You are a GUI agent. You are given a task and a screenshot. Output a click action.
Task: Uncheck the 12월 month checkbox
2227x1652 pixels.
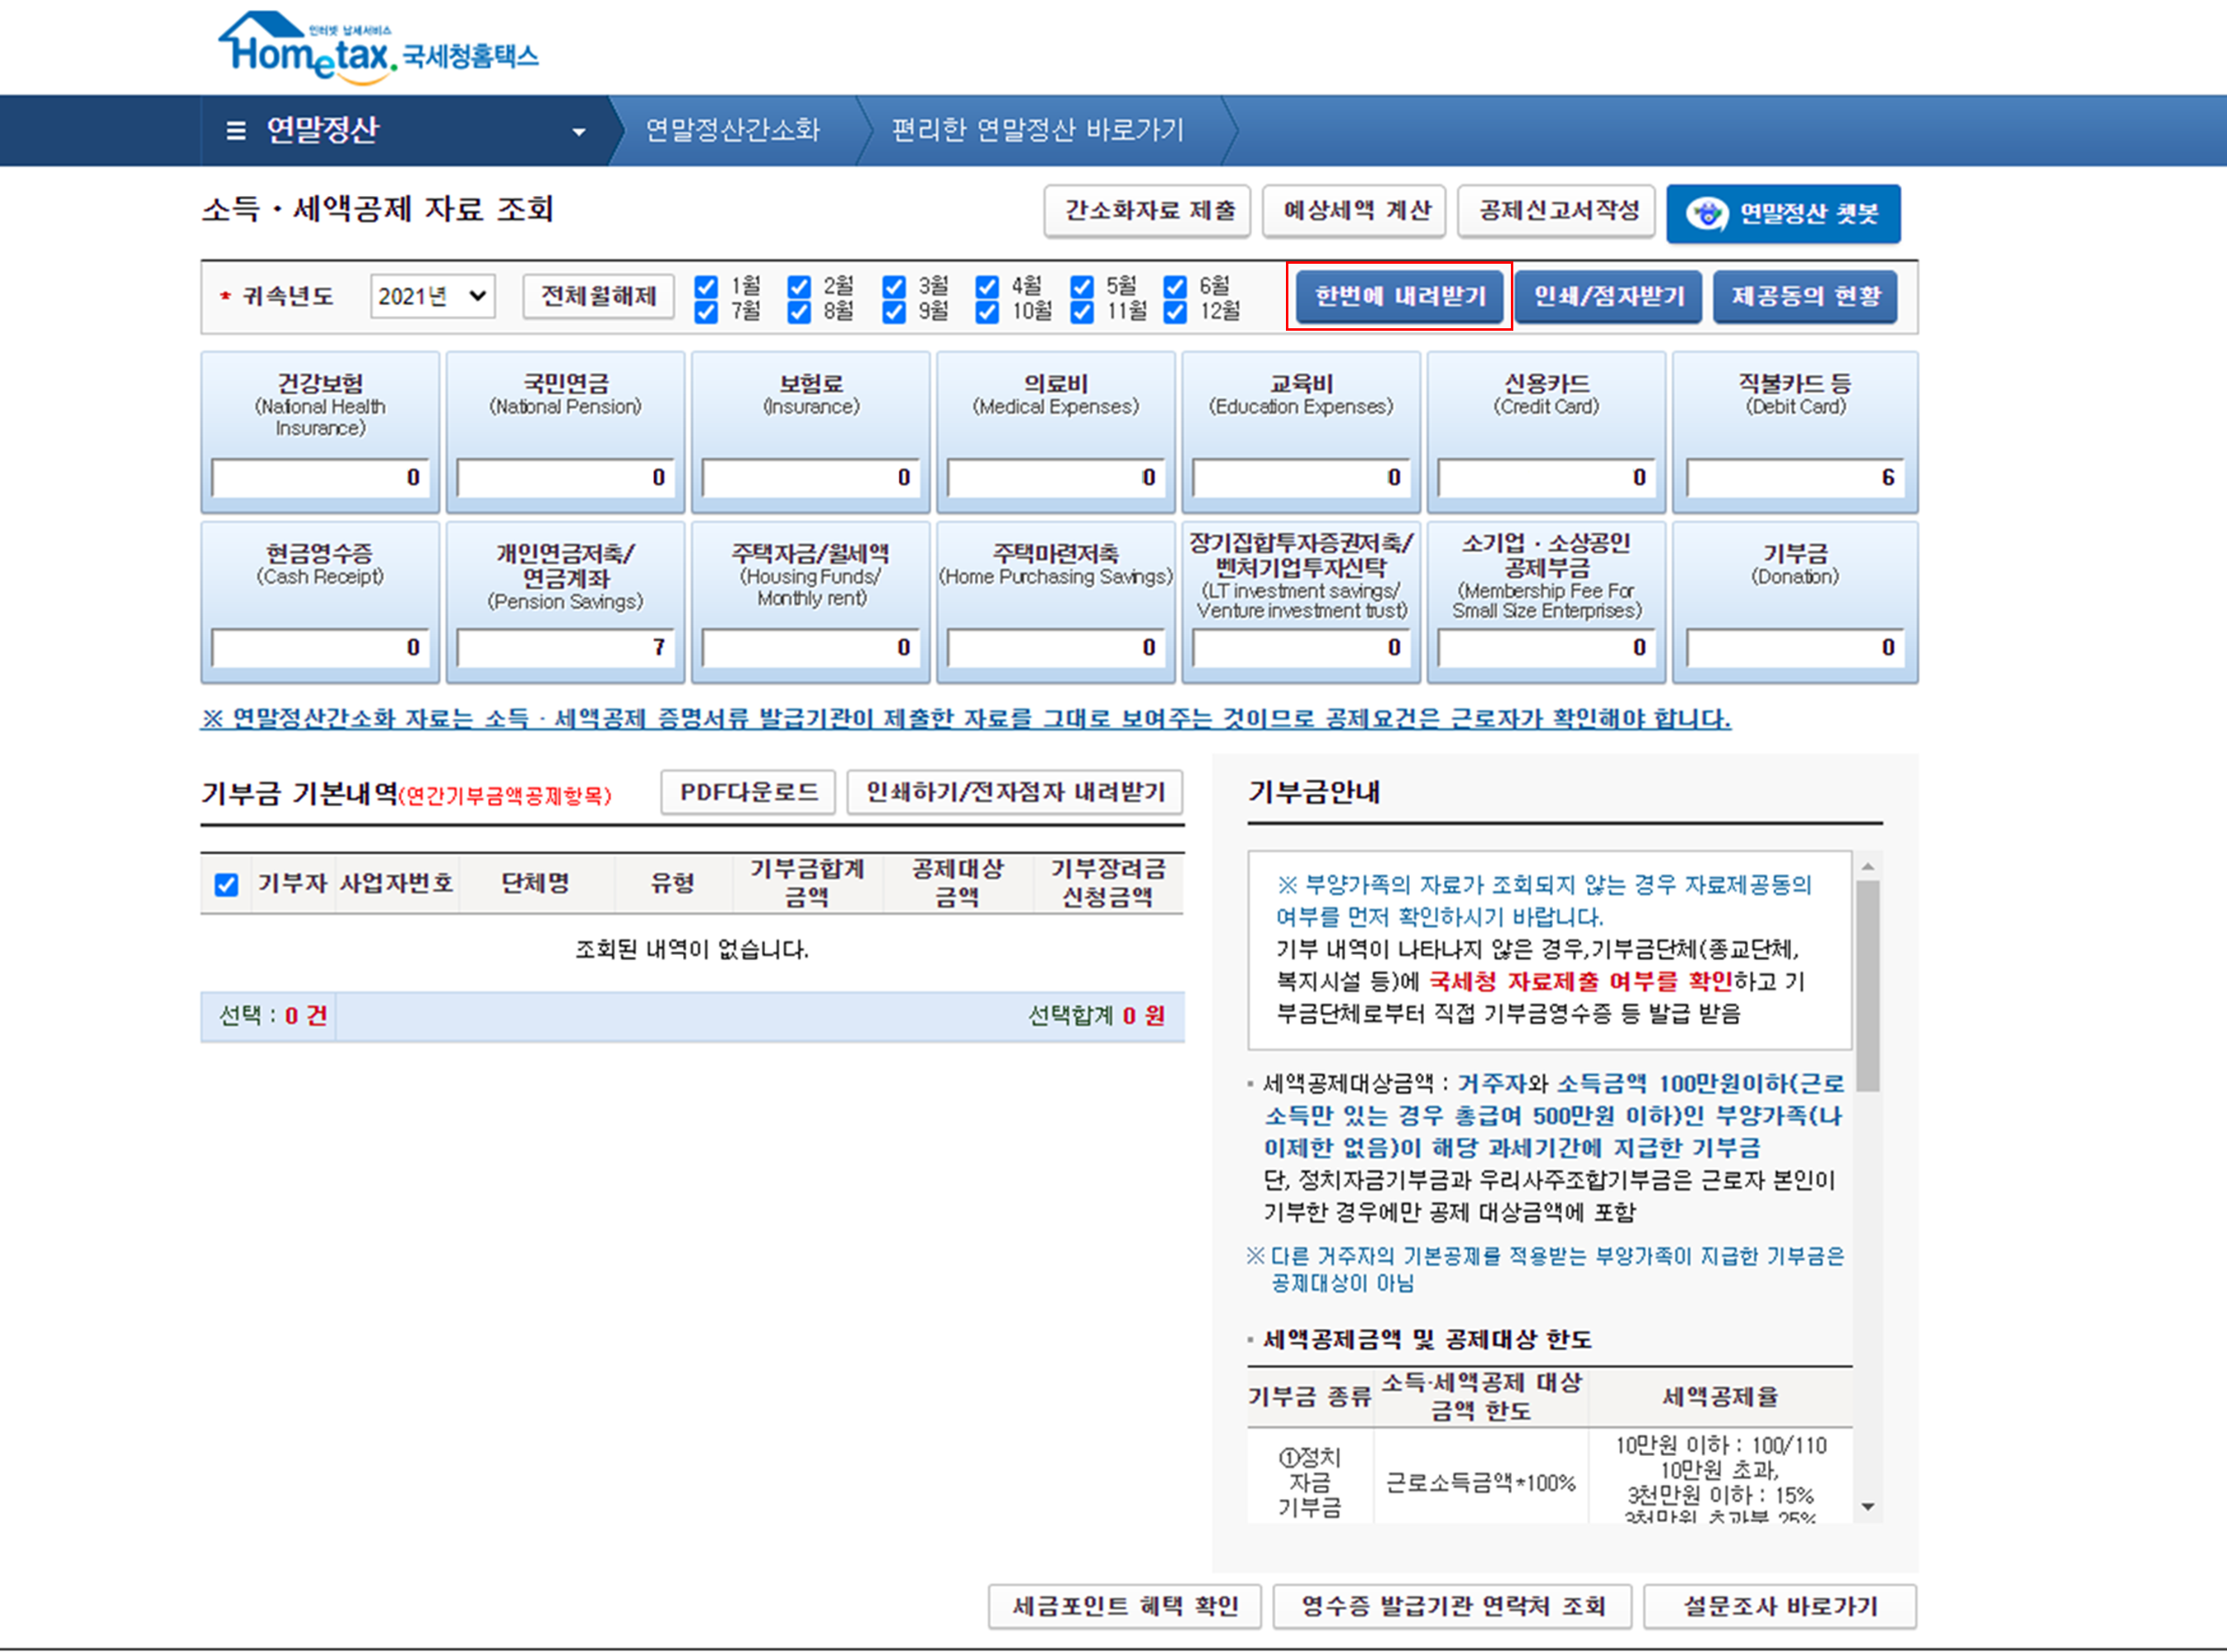(1176, 312)
